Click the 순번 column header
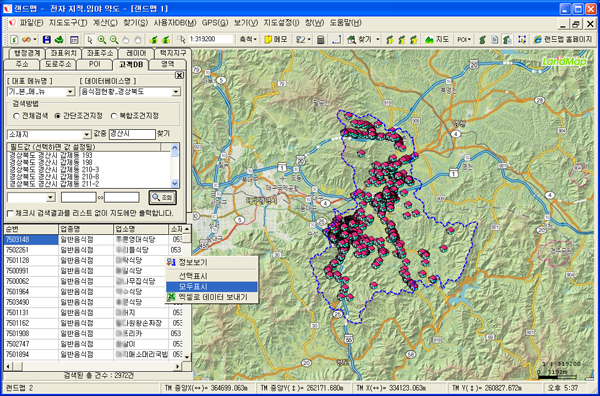 click(31, 229)
